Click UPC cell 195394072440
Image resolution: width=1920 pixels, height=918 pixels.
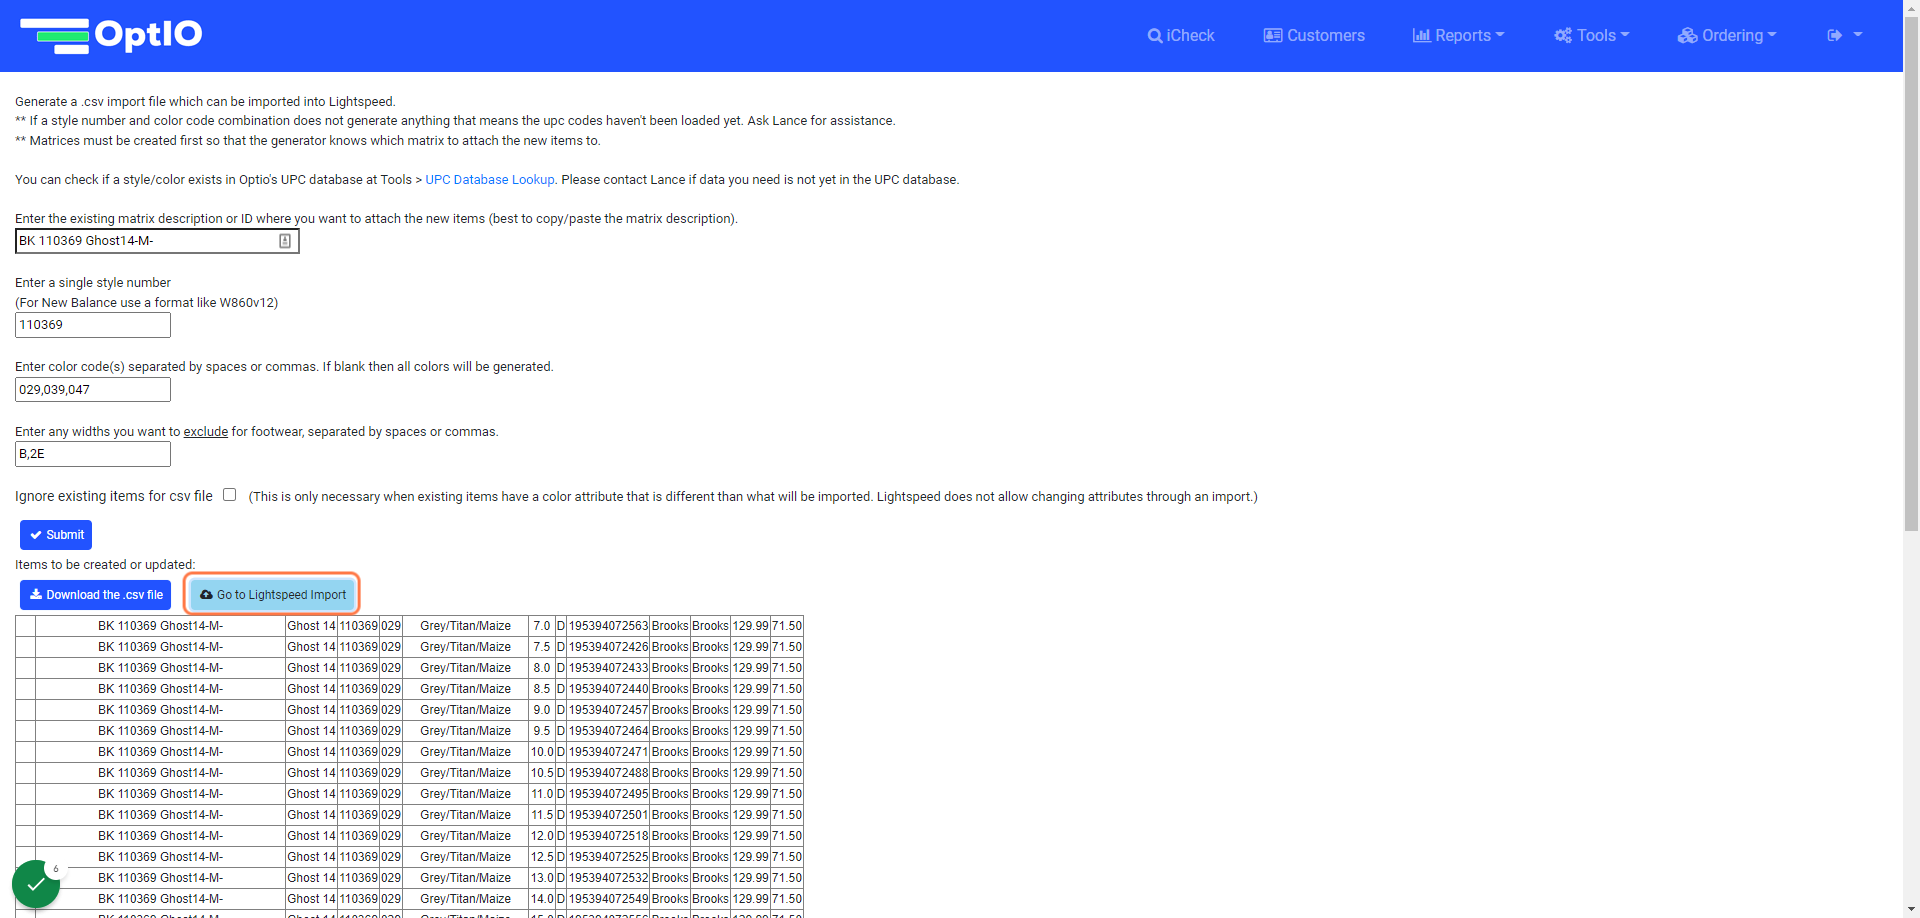tap(608, 689)
